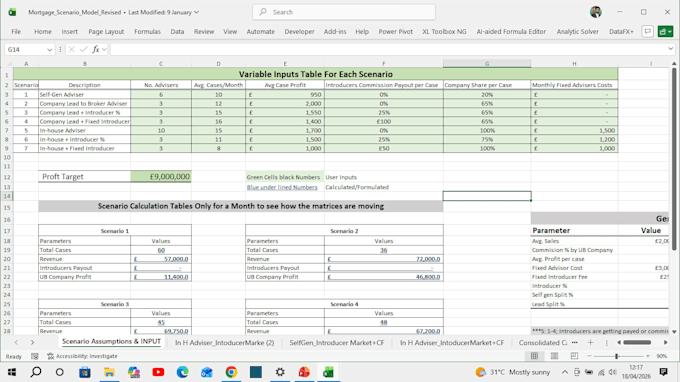Open the File menu
The height and width of the screenshot is (382, 680).
pos(16,32)
